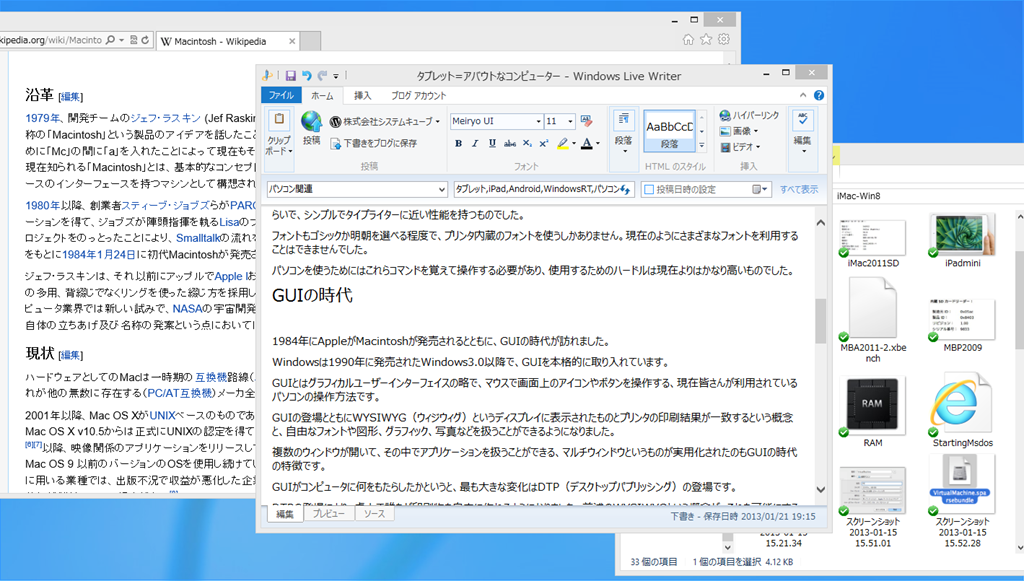Image resolution: width=1024 pixels, height=581 pixels.
Task: Select the 編集 view tab at bottom
Action: [285, 514]
